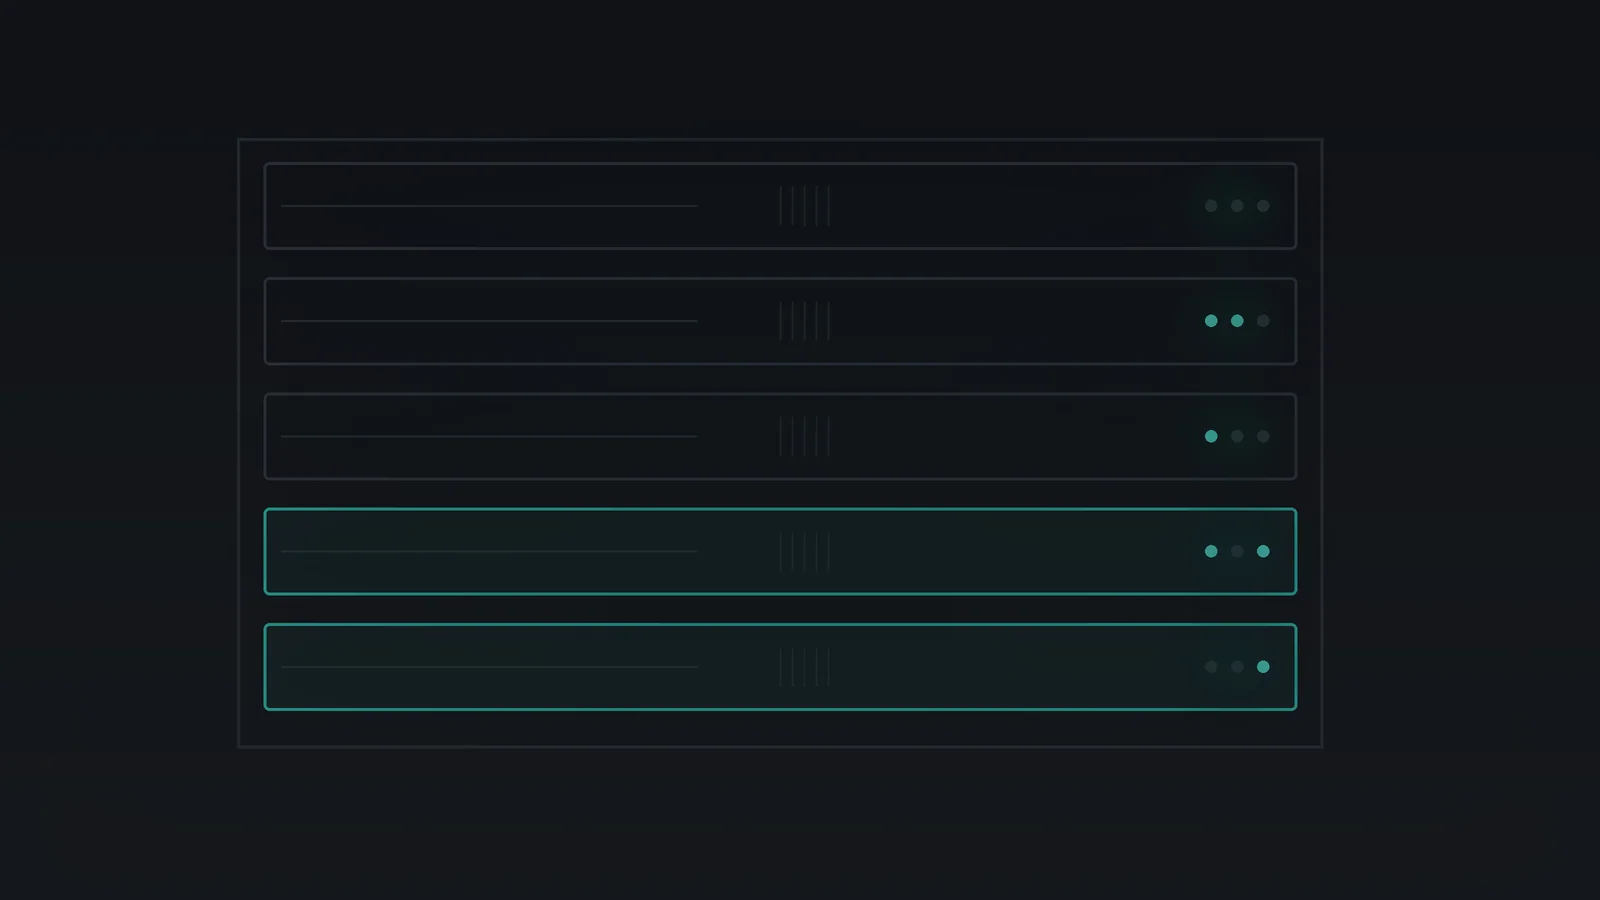Click the vent grille on the second server unit
This screenshot has height=900, width=1600.
804,321
